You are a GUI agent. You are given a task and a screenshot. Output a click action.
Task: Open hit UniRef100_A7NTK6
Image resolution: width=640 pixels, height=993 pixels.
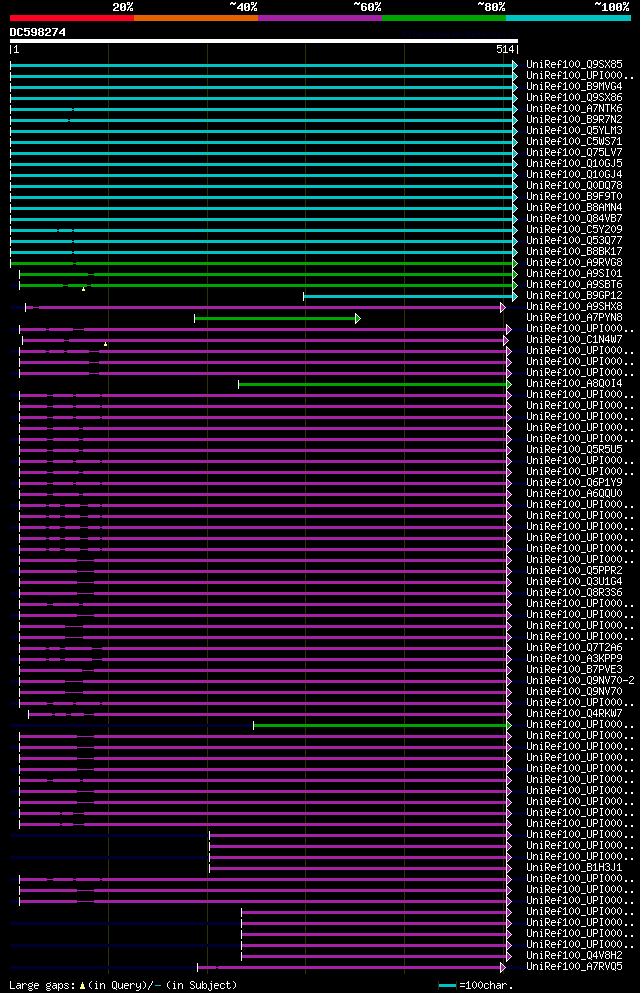(x=574, y=109)
